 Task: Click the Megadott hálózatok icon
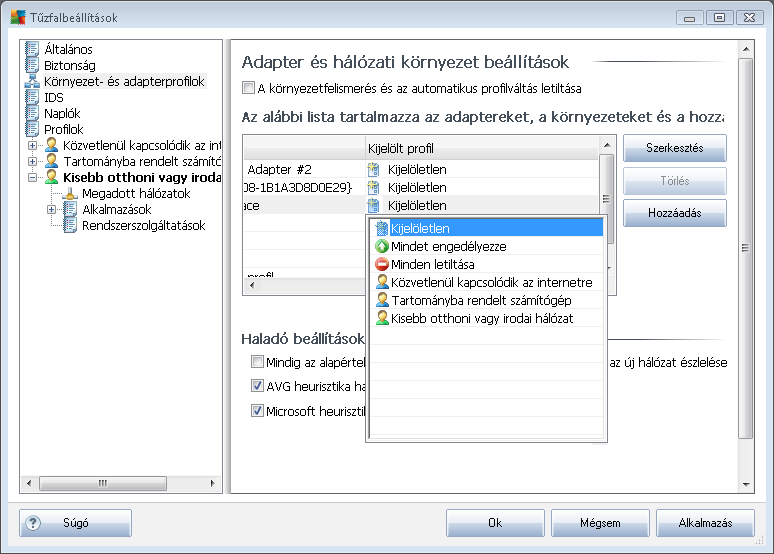tap(70, 193)
